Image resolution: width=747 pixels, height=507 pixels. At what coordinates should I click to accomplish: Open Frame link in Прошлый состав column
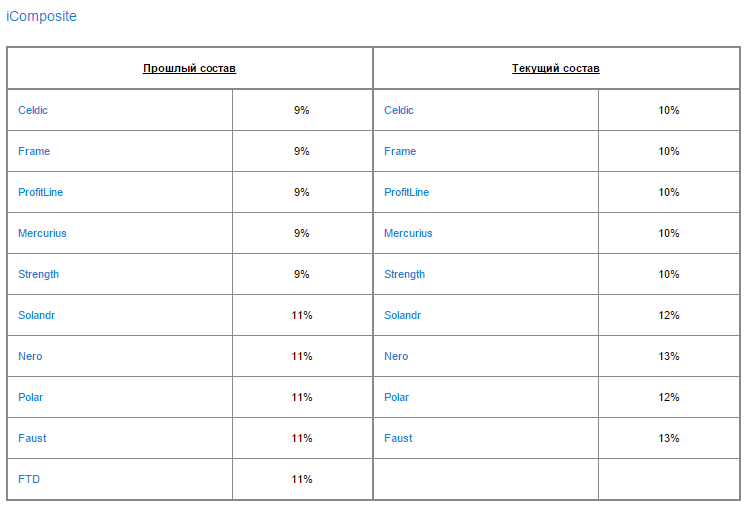point(34,151)
